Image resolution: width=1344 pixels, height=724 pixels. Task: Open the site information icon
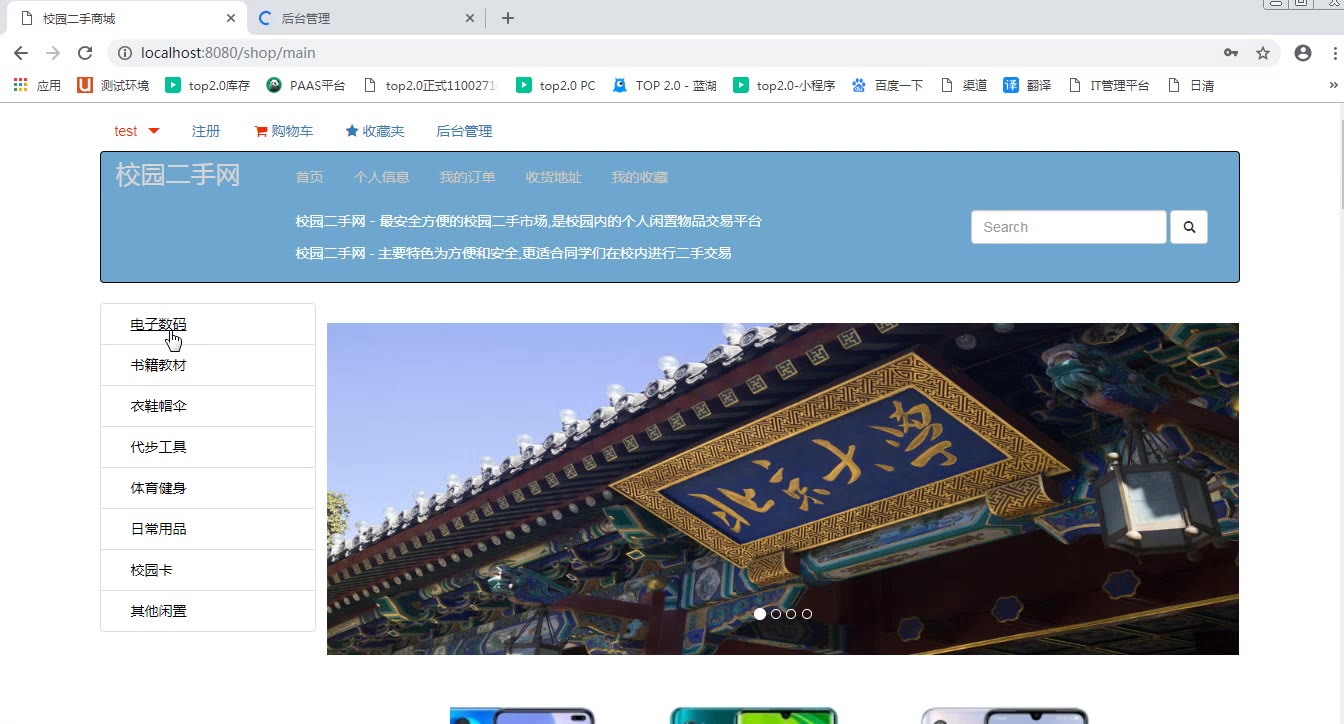[125, 53]
